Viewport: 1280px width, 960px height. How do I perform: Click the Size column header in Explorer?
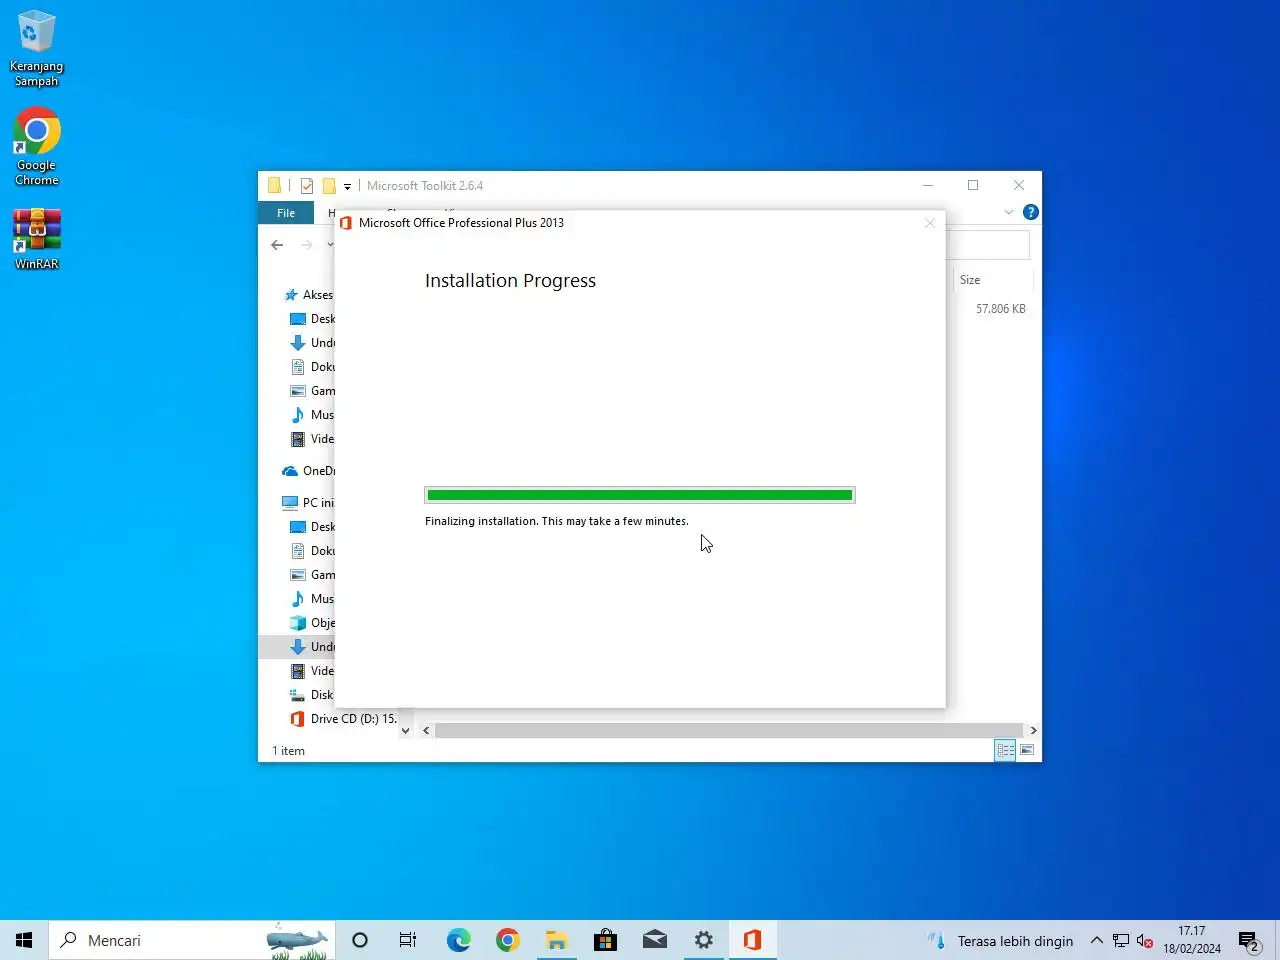point(970,280)
